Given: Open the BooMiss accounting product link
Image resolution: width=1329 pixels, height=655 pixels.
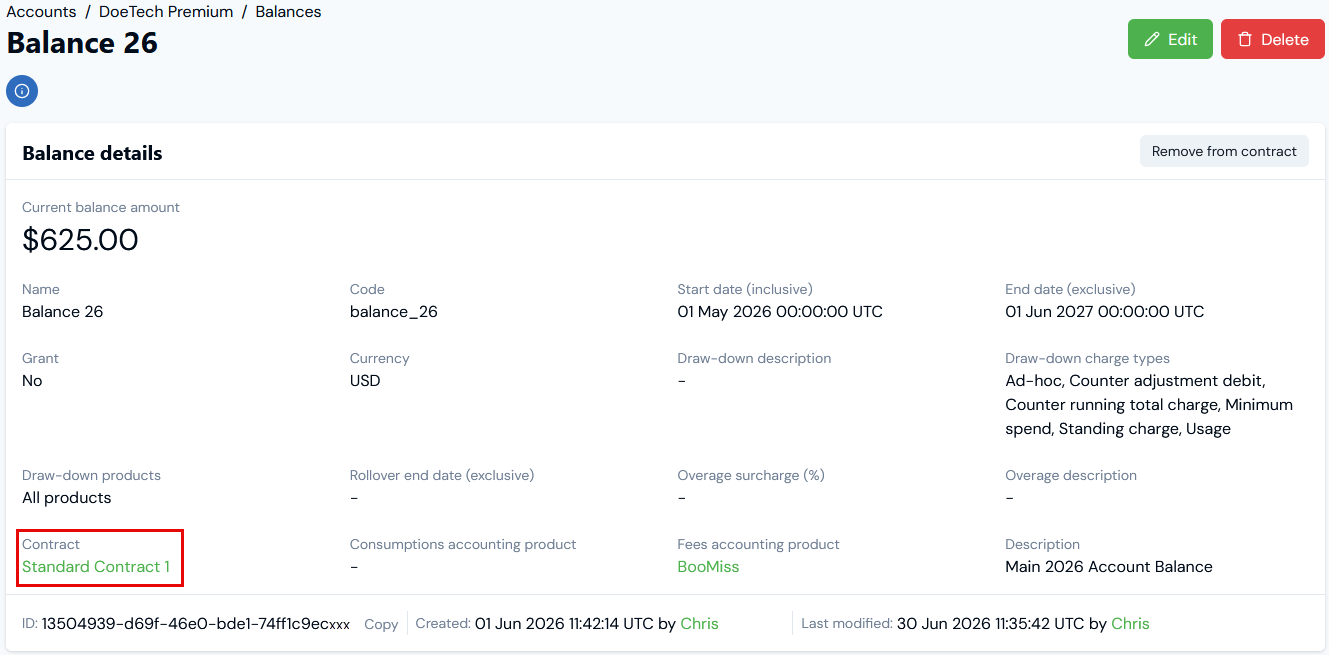Looking at the screenshot, I should 708,567.
